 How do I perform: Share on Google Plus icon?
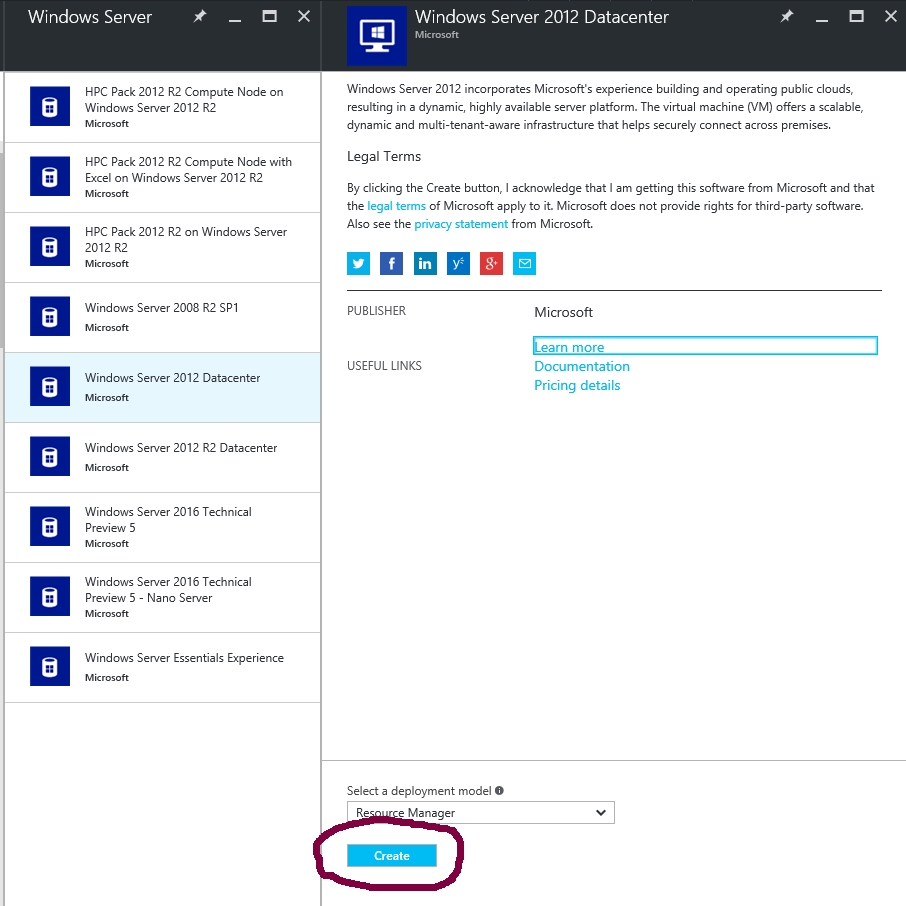(491, 263)
